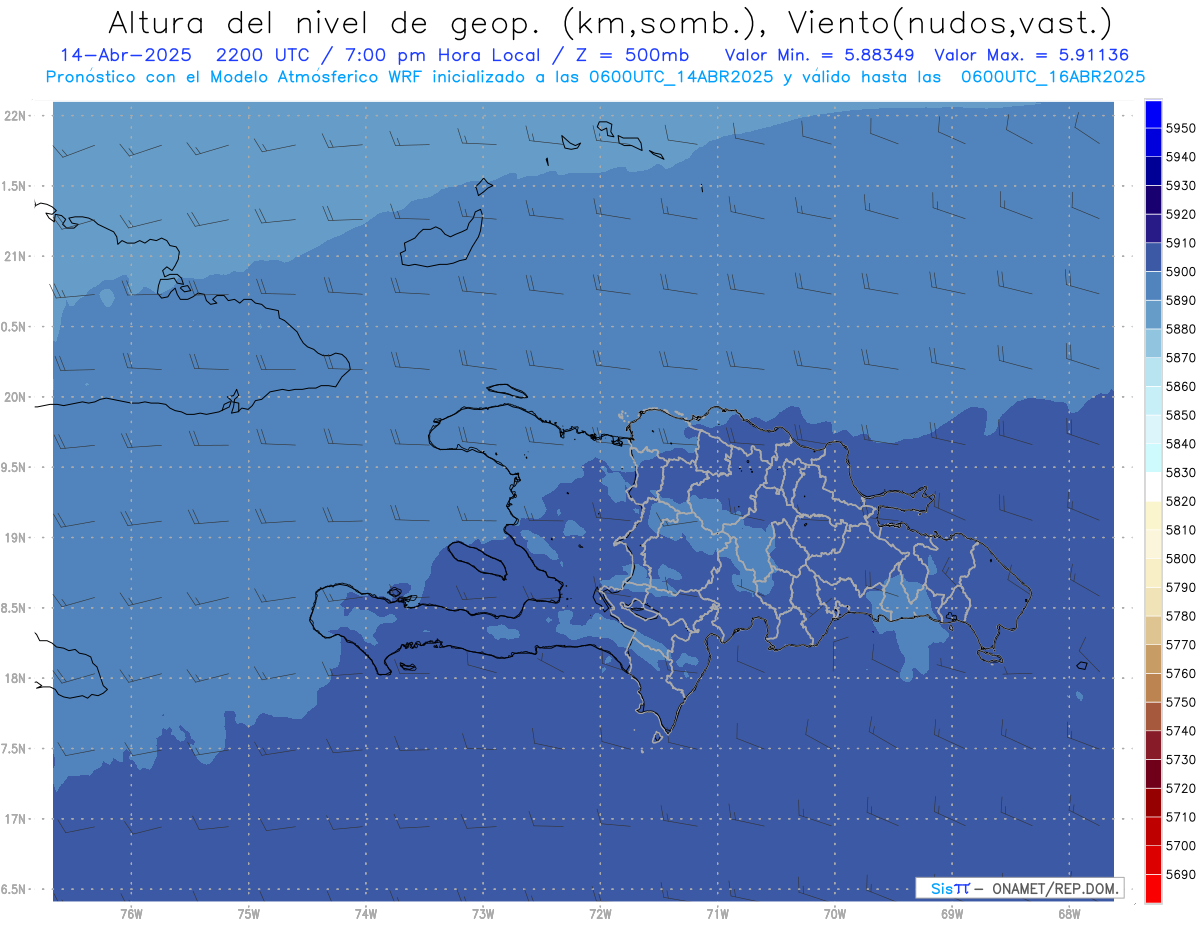Click the '7.5N' latitude axis label

[x=15, y=748]
